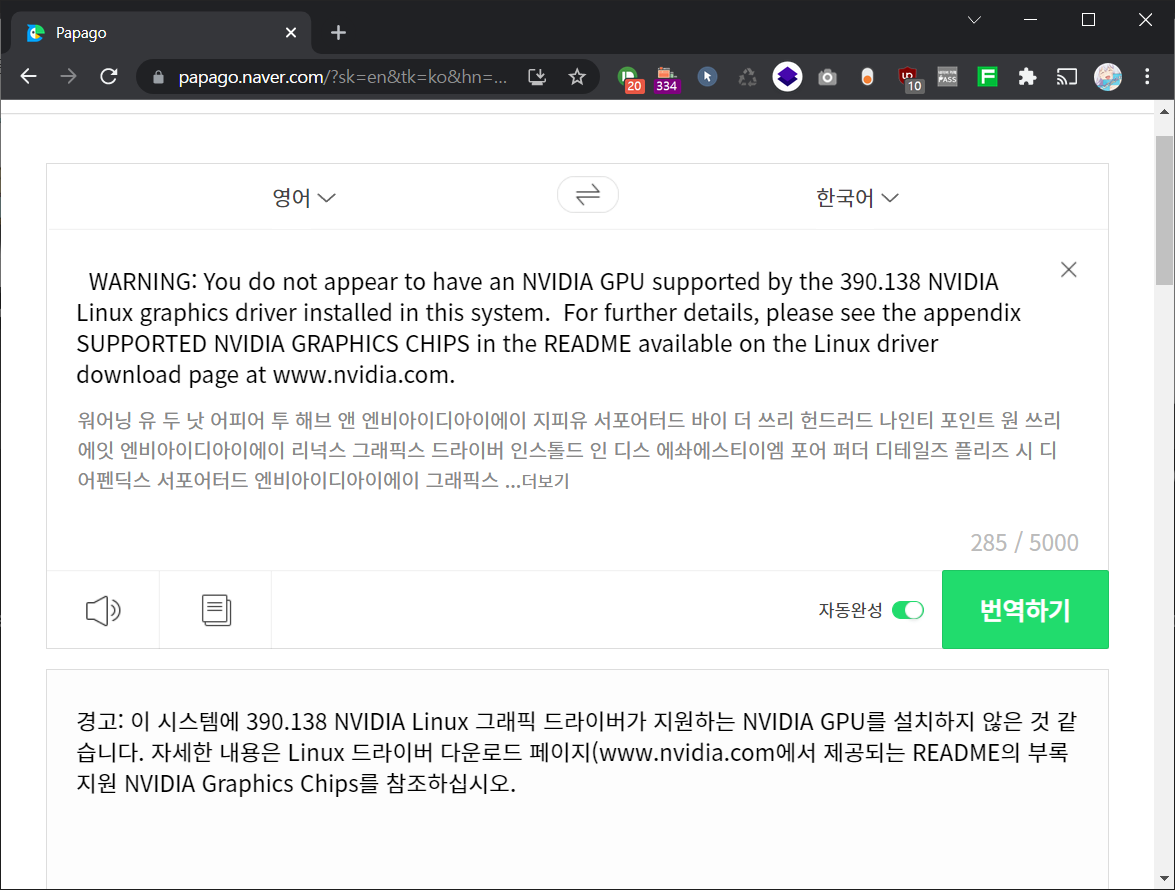Click the scrollbar down arrow
1175x890 pixels.
(x=1164, y=879)
